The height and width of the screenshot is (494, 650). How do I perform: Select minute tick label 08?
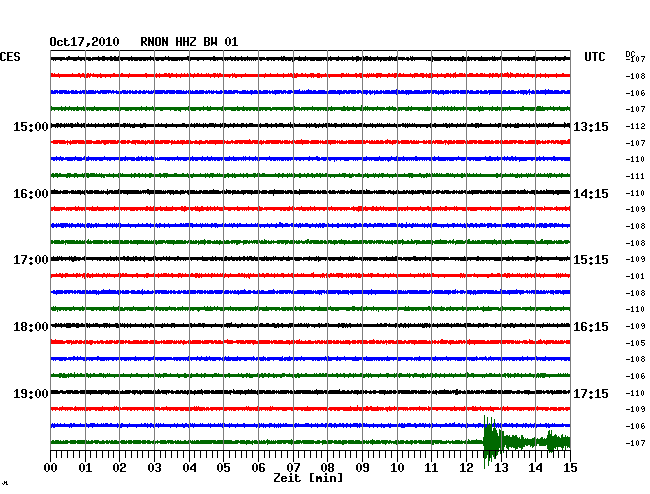coord(327,468)
